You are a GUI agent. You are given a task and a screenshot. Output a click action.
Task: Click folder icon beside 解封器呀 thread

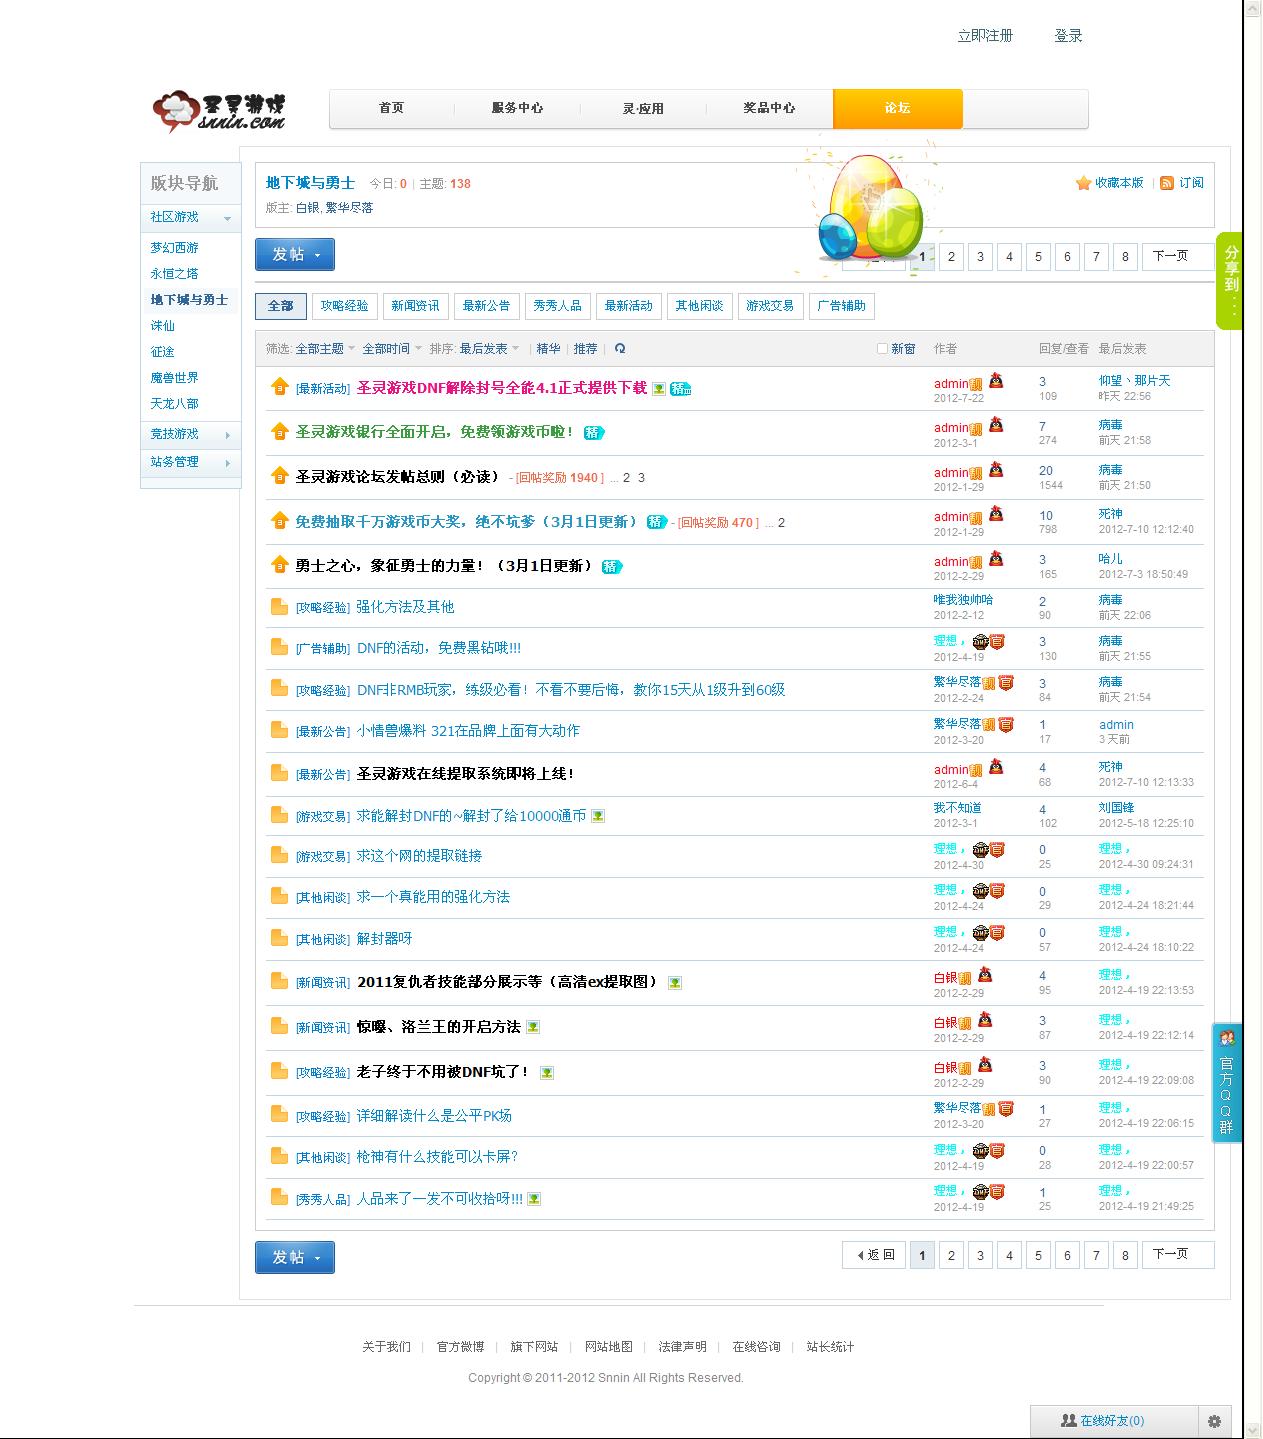click(280, 938)
